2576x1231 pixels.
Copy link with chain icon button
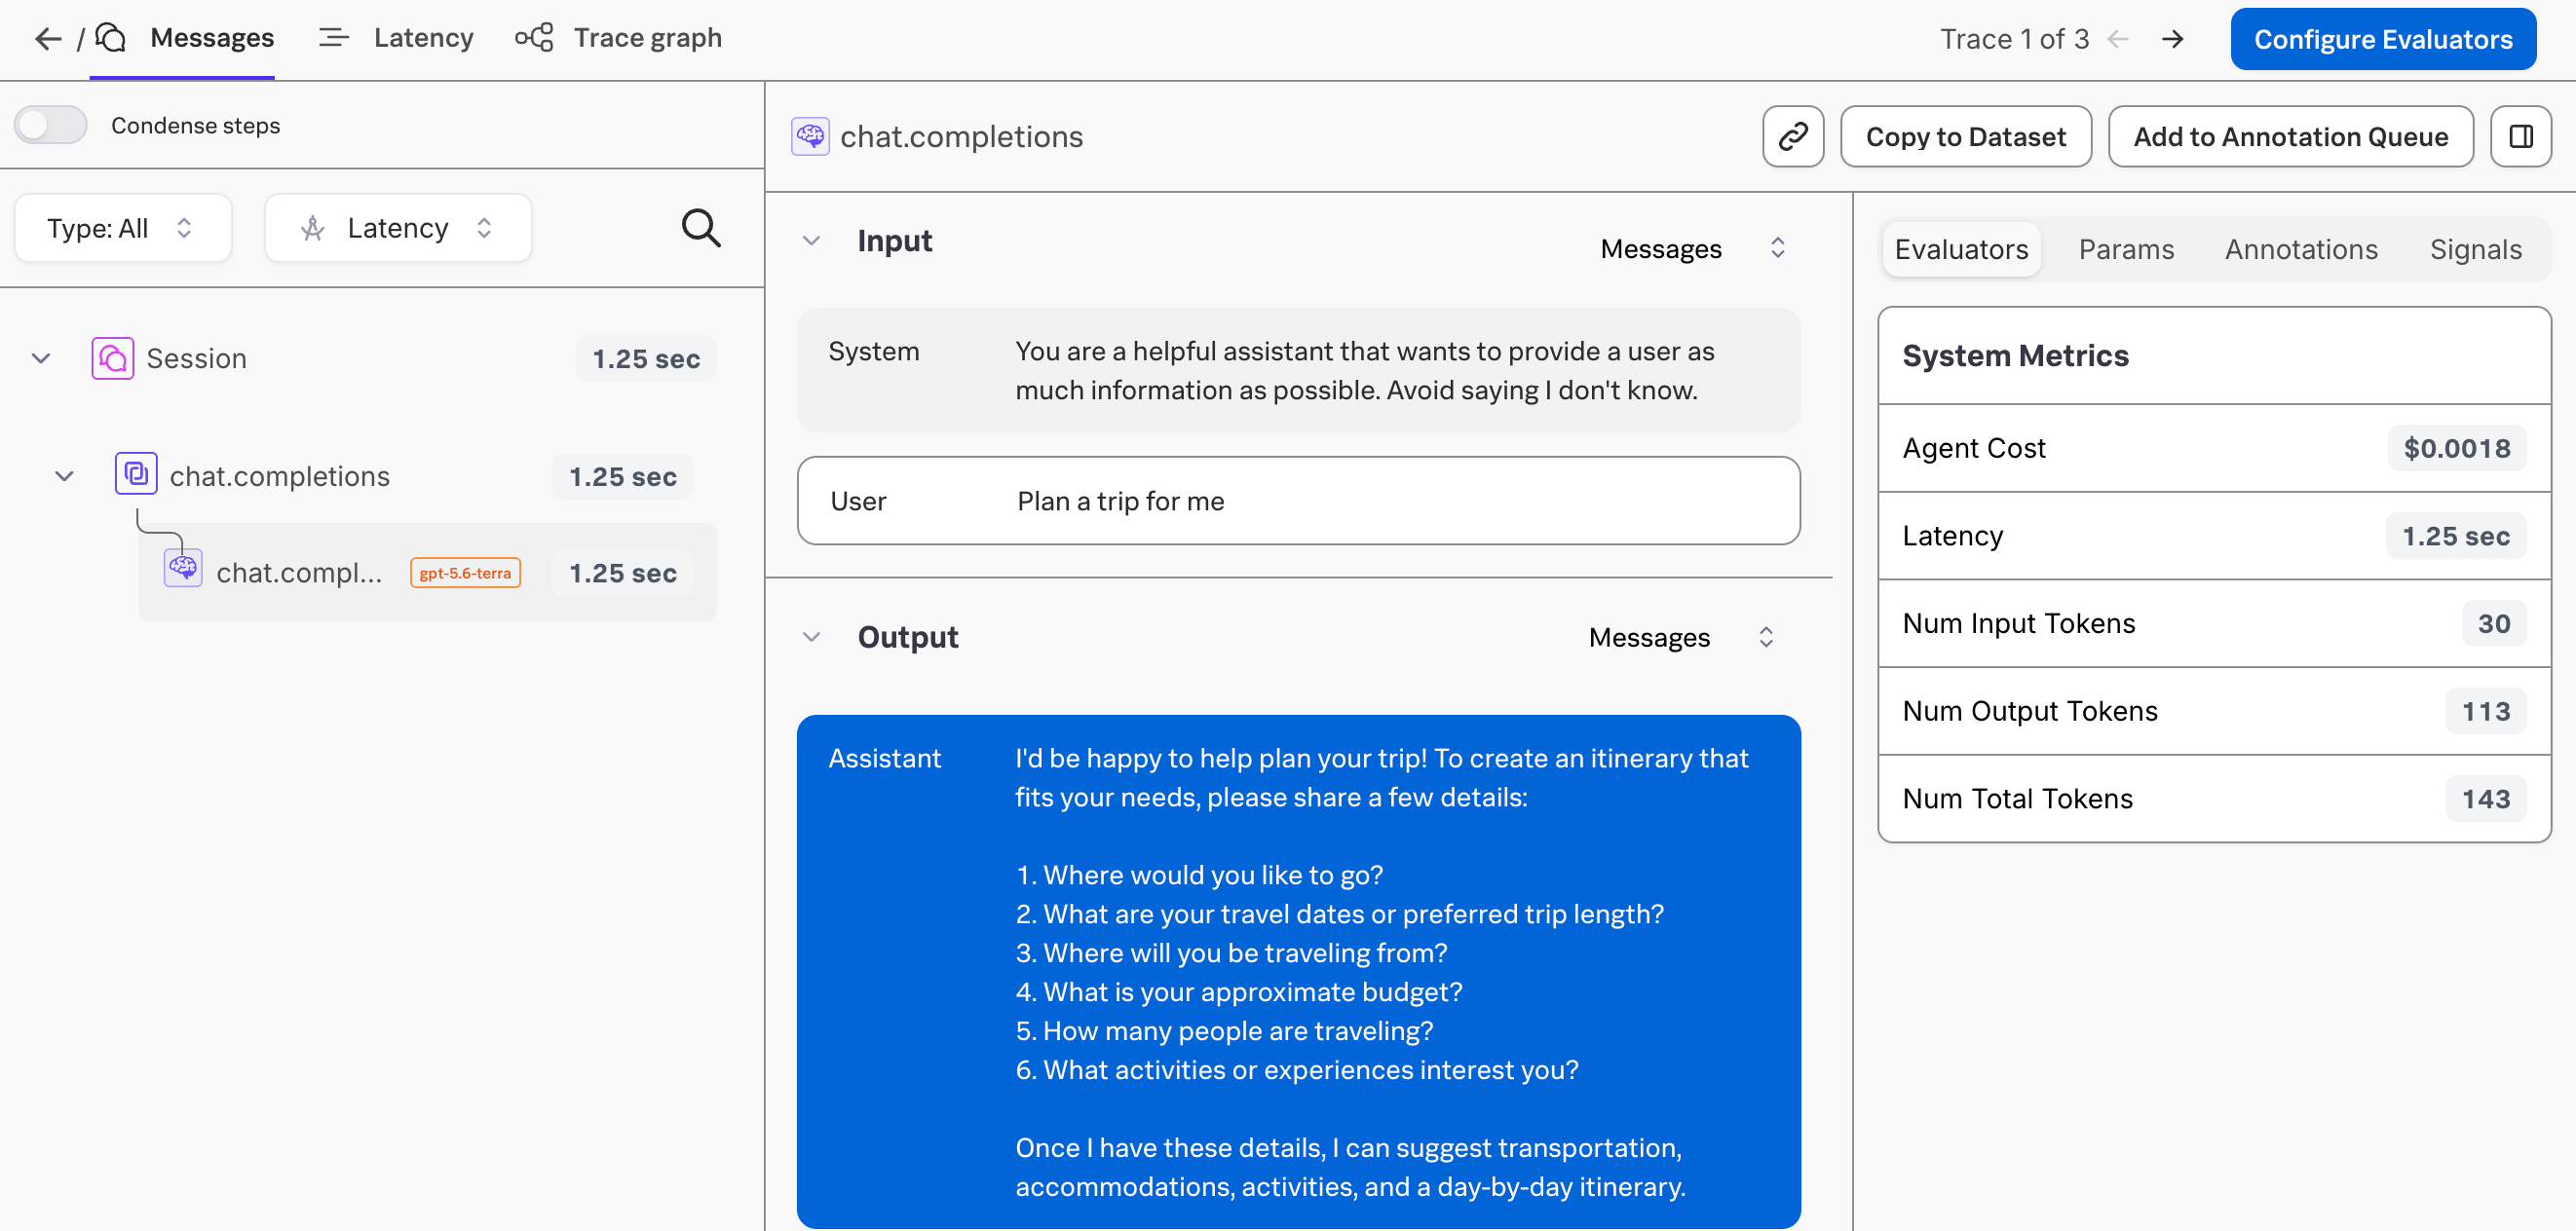point(1793,136)
